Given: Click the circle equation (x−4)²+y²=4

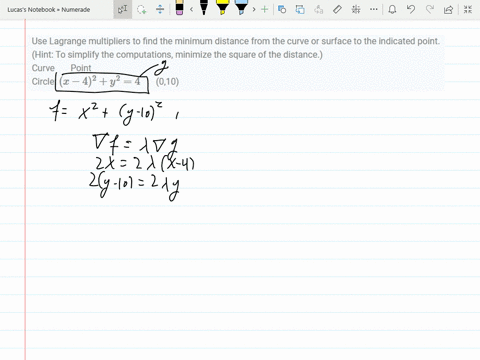Looking at the screenshot, I should pyautogui.click(x=100, y=82).
